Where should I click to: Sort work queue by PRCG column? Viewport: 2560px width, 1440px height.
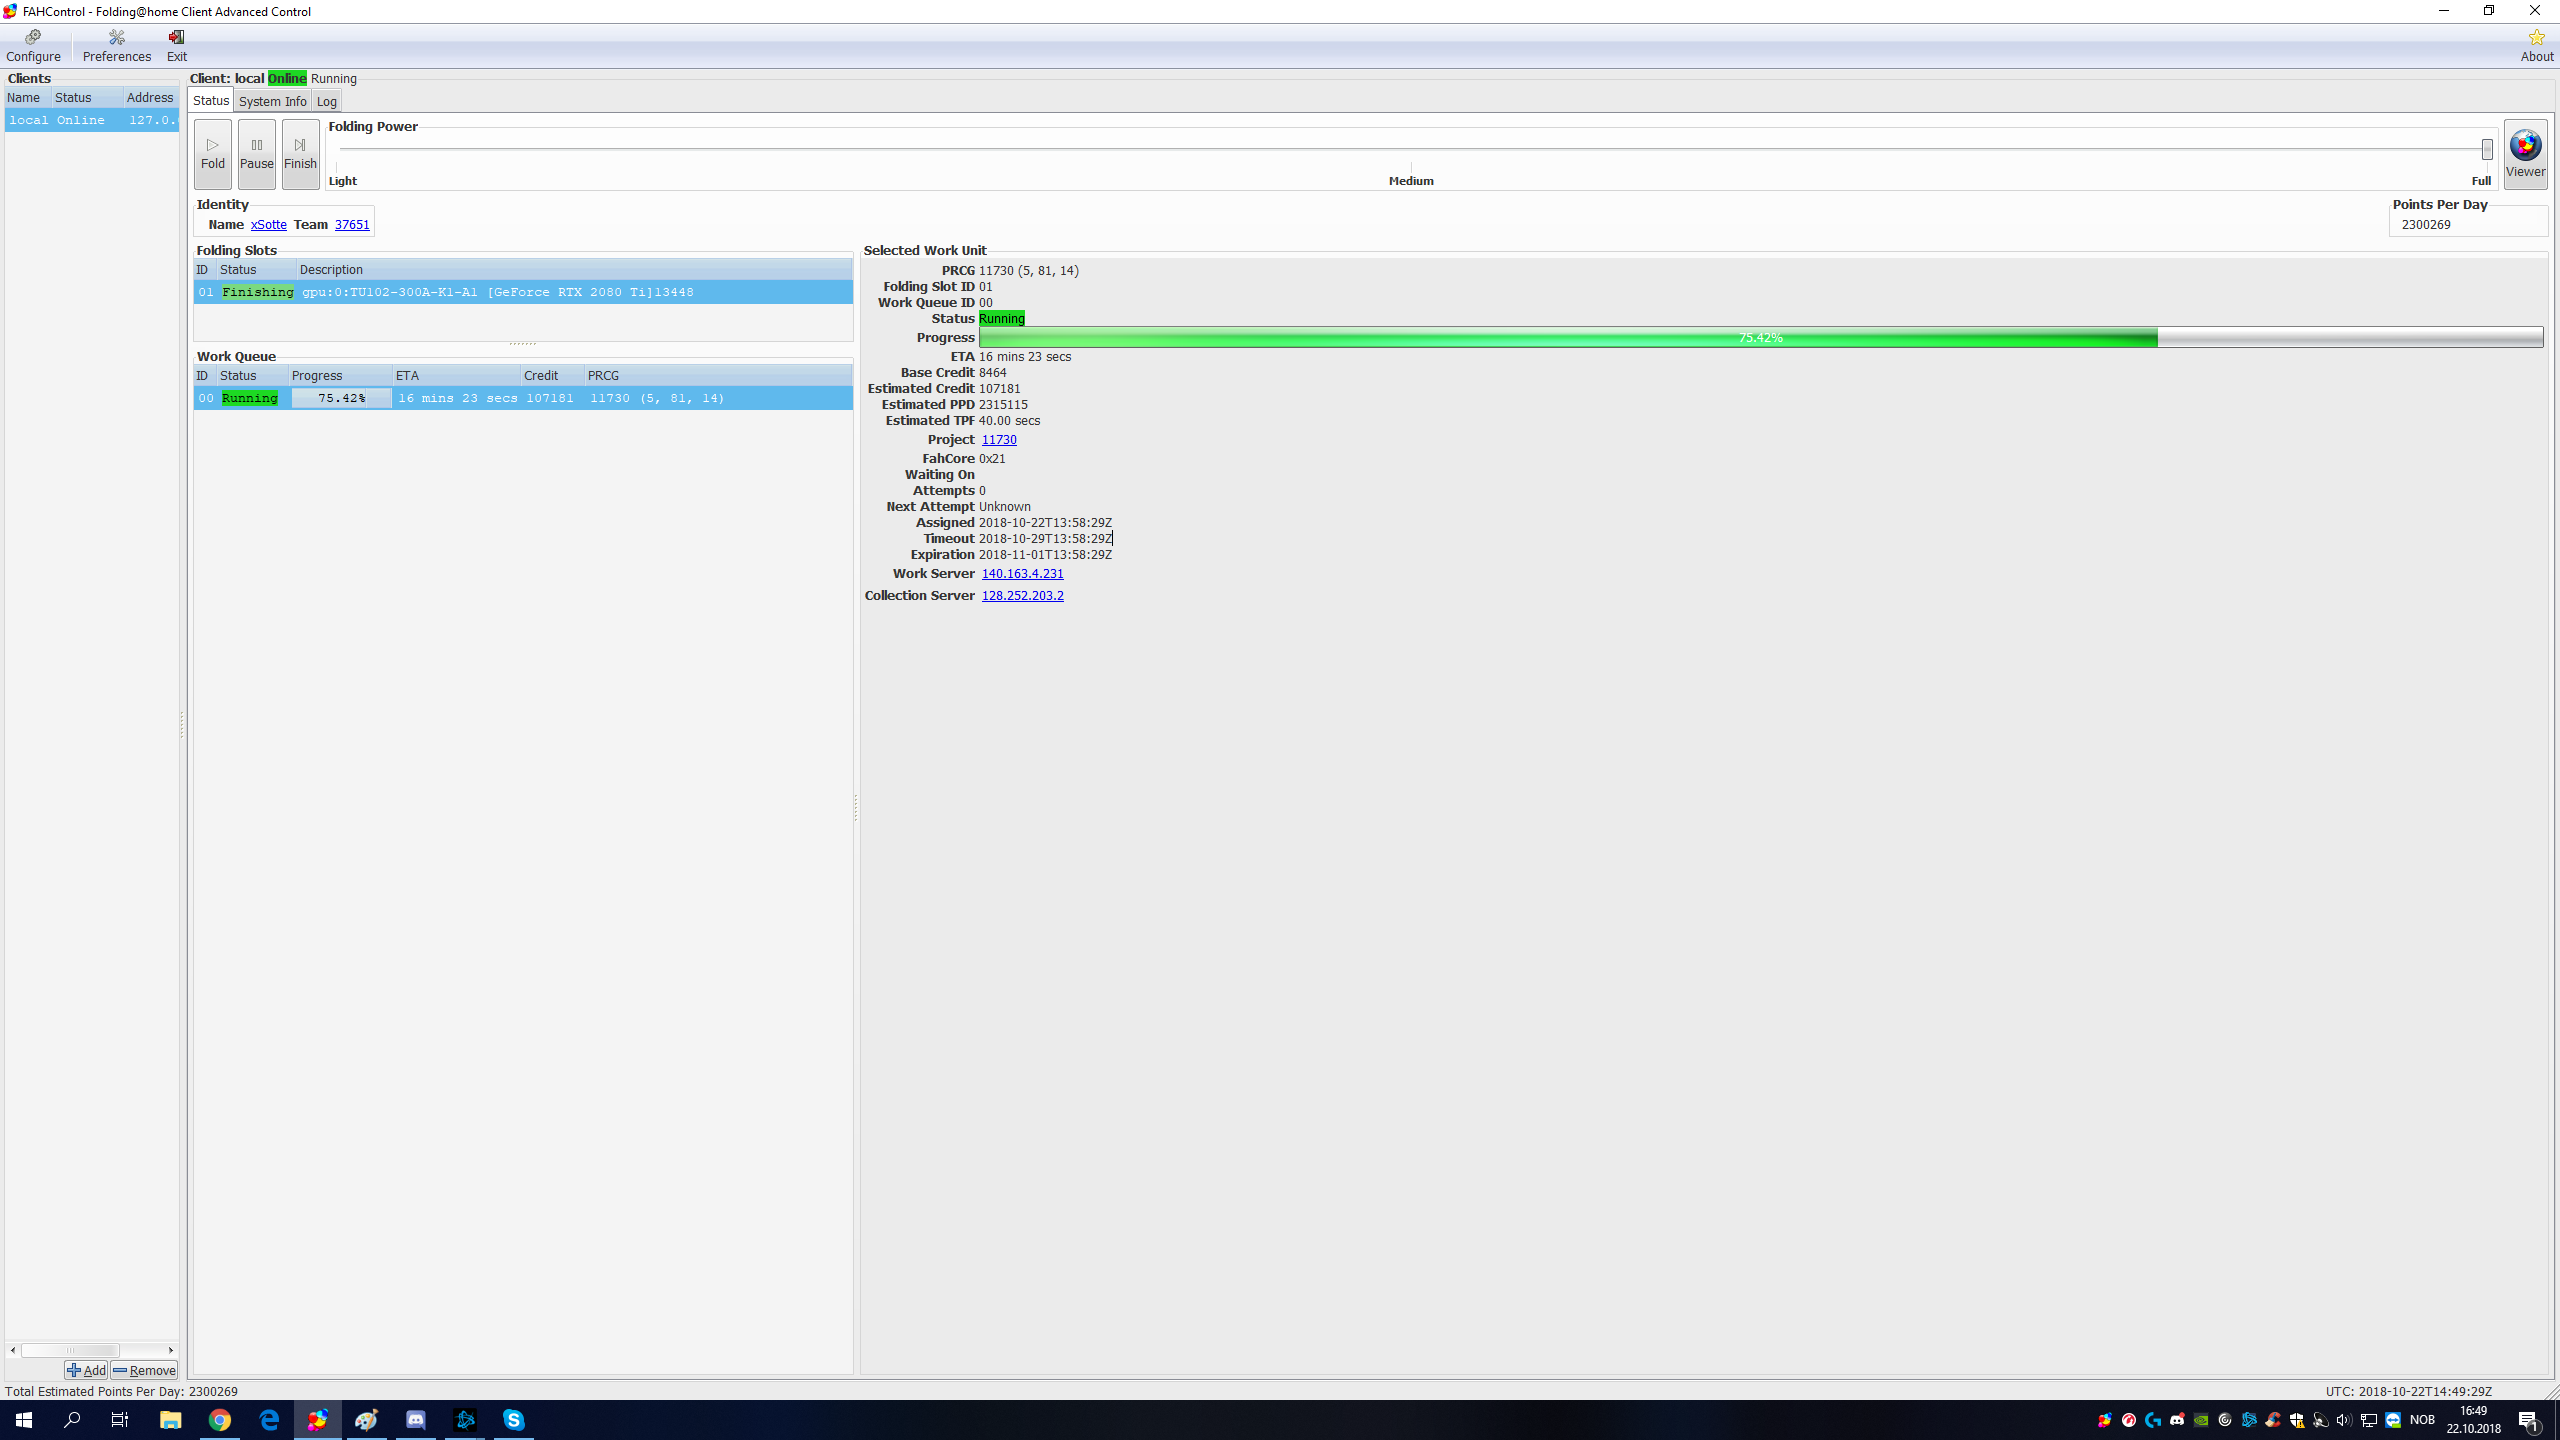pyautogui.click(x=718, y=375)
